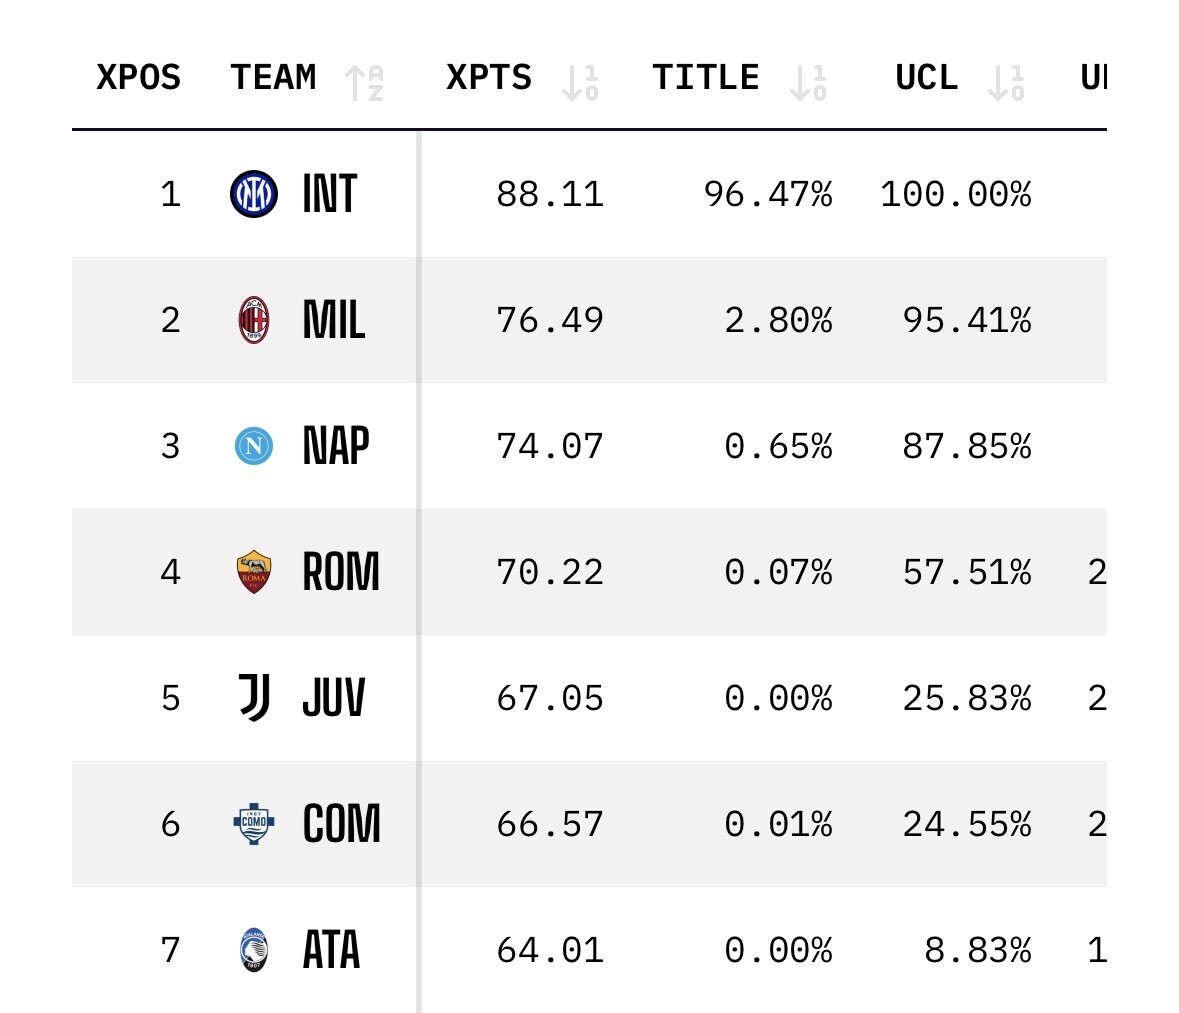Click the Inter Milan club crest
The image size is (1179, 1013).
click(x=254, y=194)
